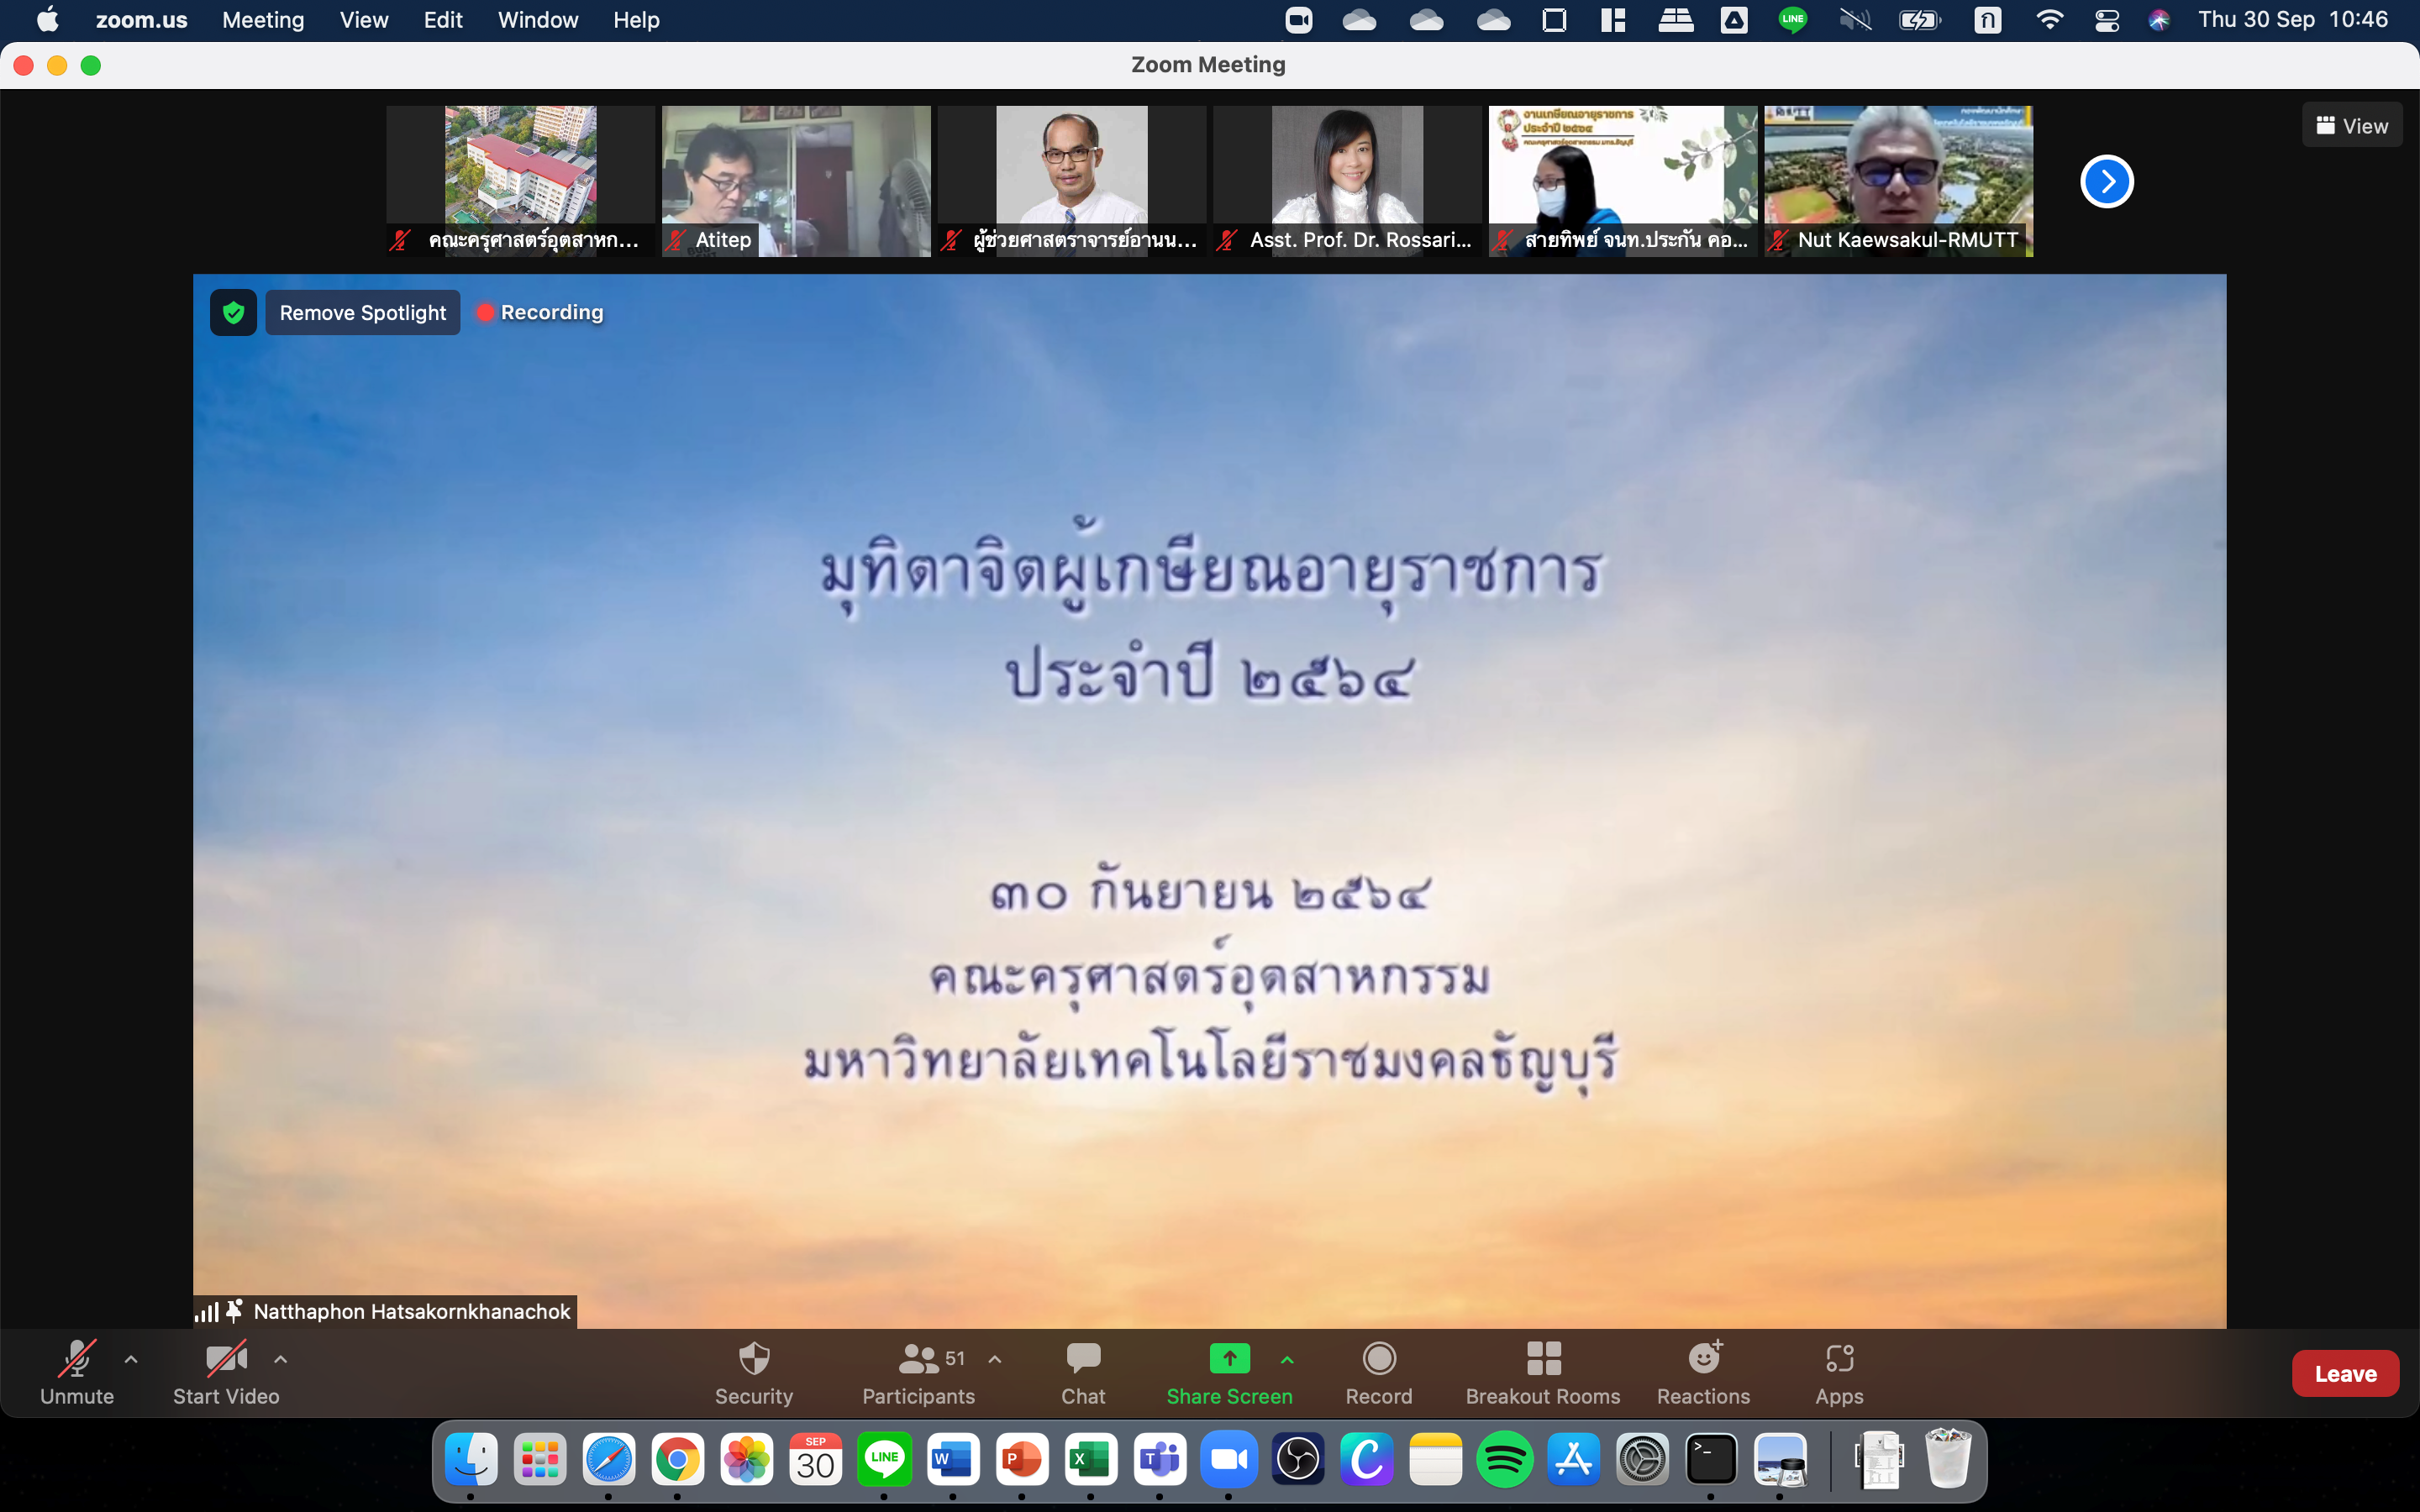Open PowerPoint from the Dock
Image resolution: width=2420 pixels, height=1512 pixels.
coord(1021,1460)
